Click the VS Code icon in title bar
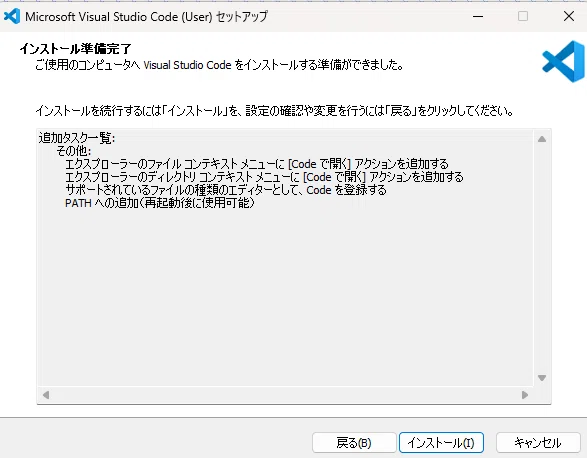 tap(12, 16)
